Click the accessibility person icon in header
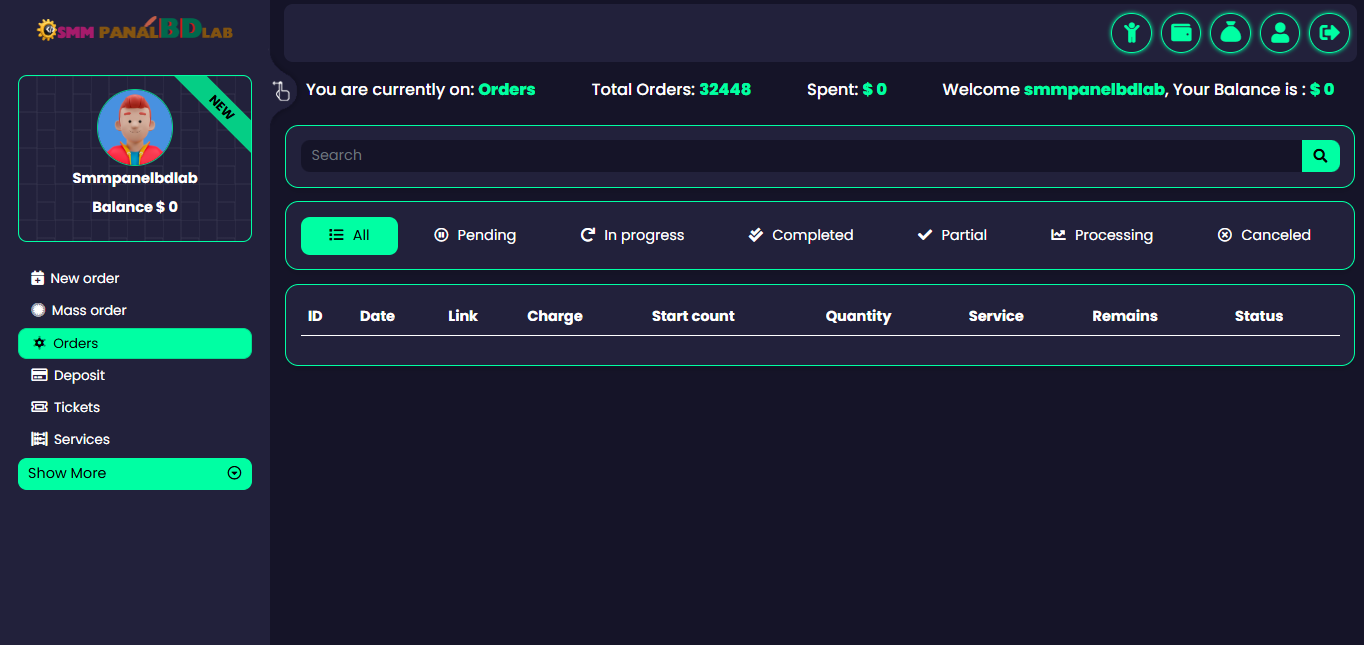The height and width of the screenshot is (645, 1364). tap(1131, 33)
